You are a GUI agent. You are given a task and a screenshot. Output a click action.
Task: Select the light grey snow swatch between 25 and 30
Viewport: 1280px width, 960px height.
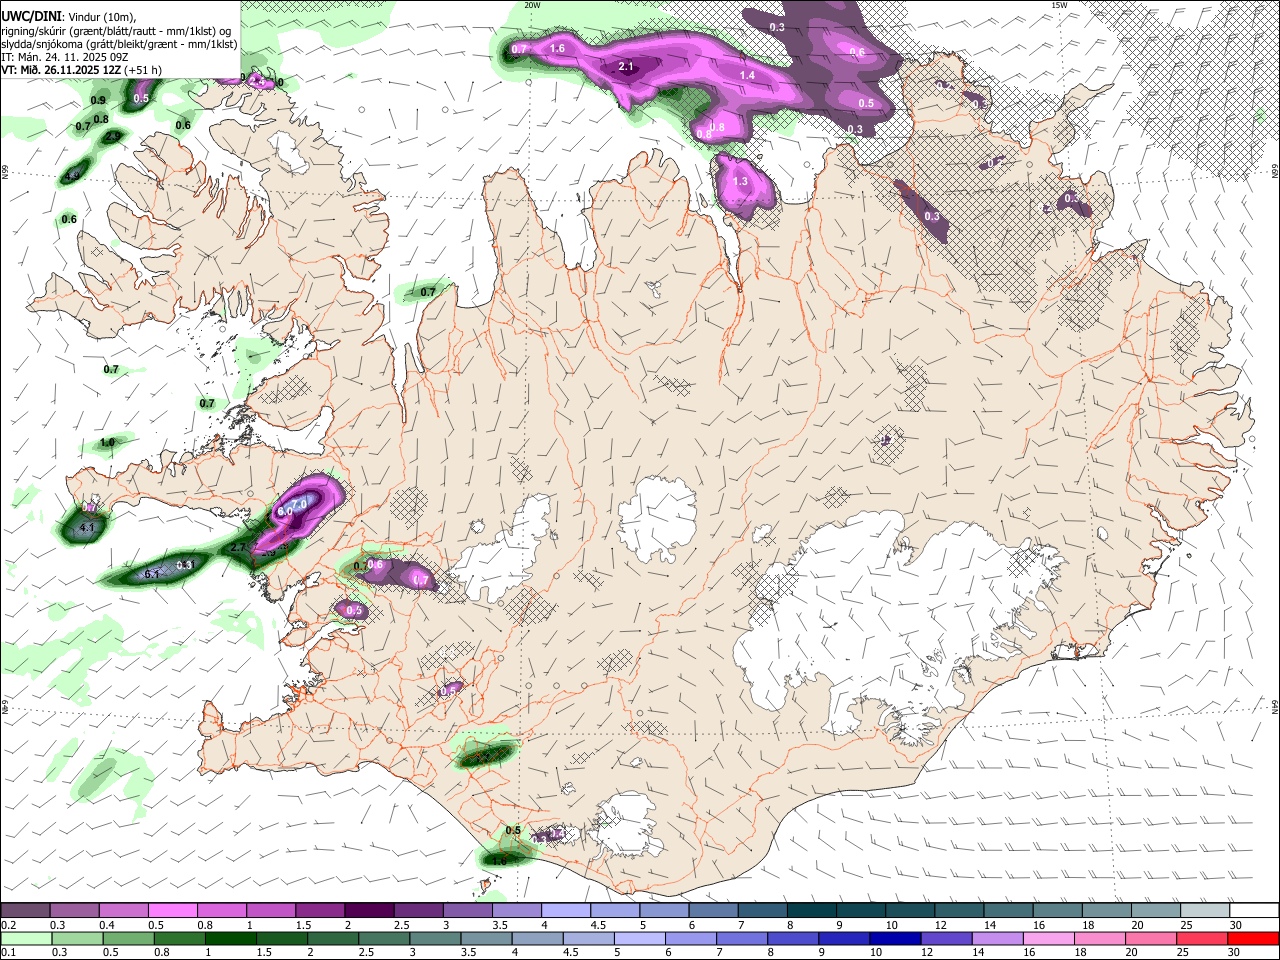tap(1206, 911)
